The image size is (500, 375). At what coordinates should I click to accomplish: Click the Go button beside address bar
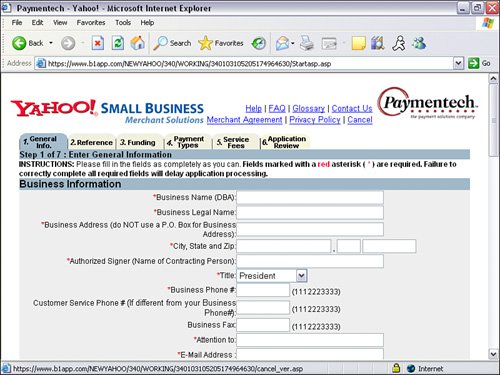(479, 63)
